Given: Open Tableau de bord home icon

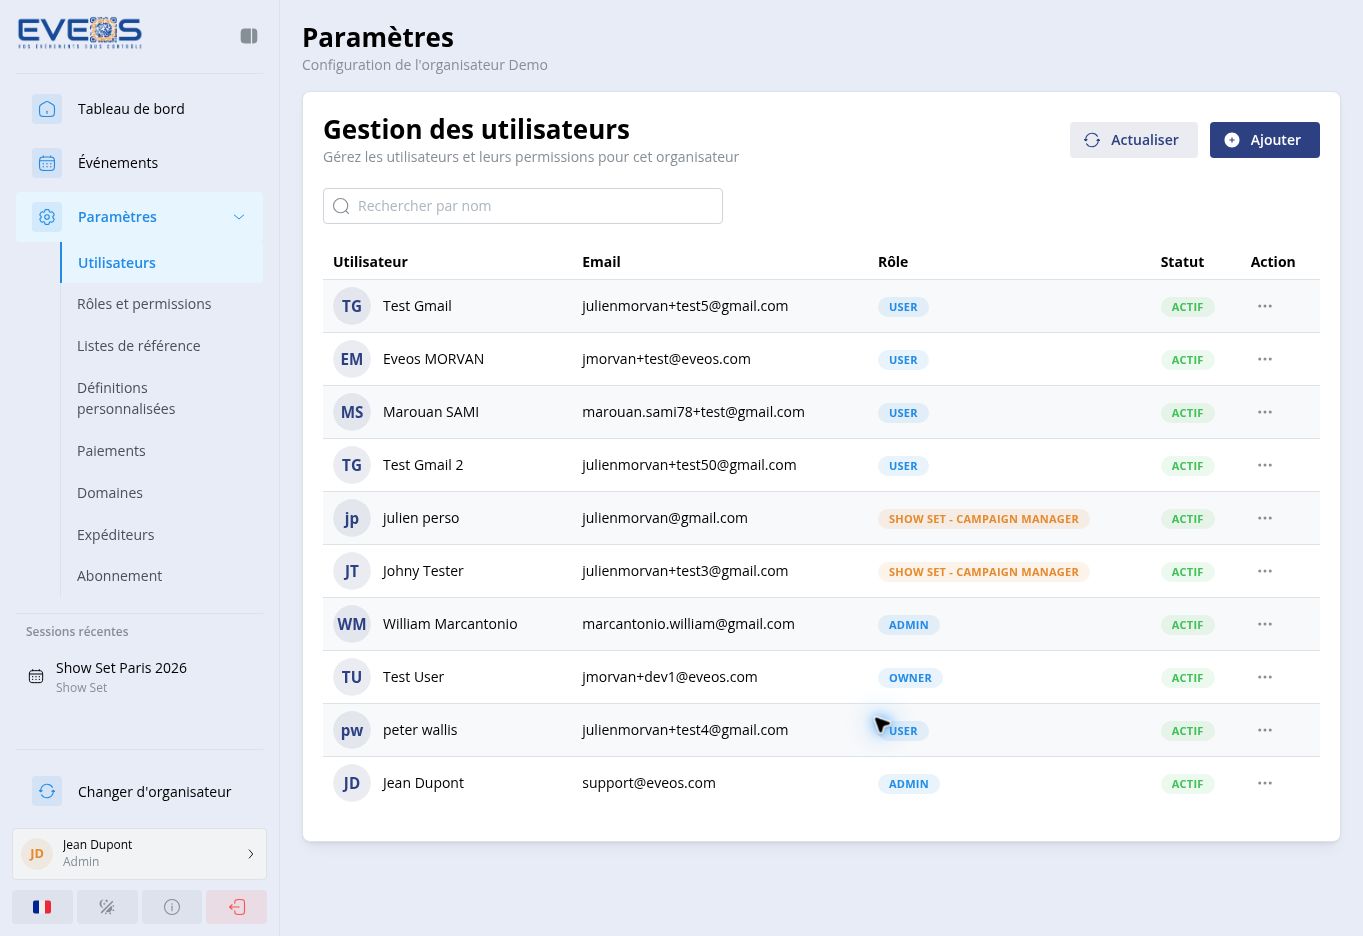Looking at the screenshot, I should (x=47, y=109).
